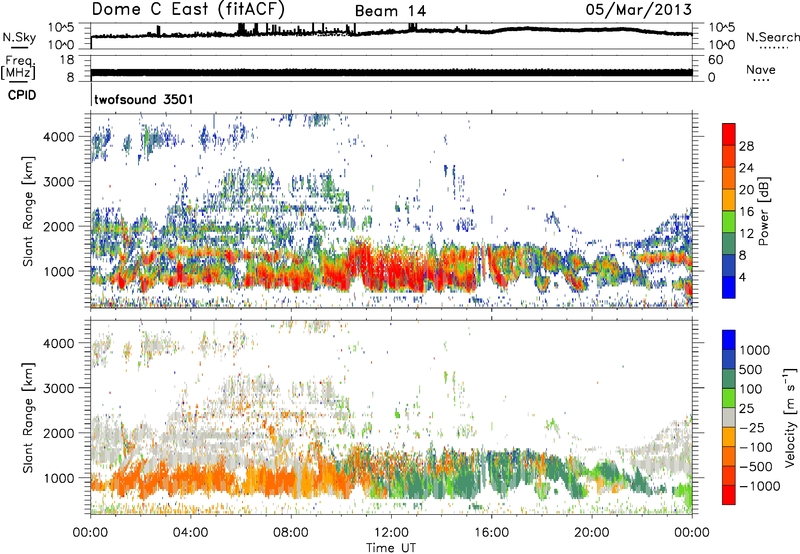Click the "CPID" row label
800x554 pixels.
click(22, 95)
